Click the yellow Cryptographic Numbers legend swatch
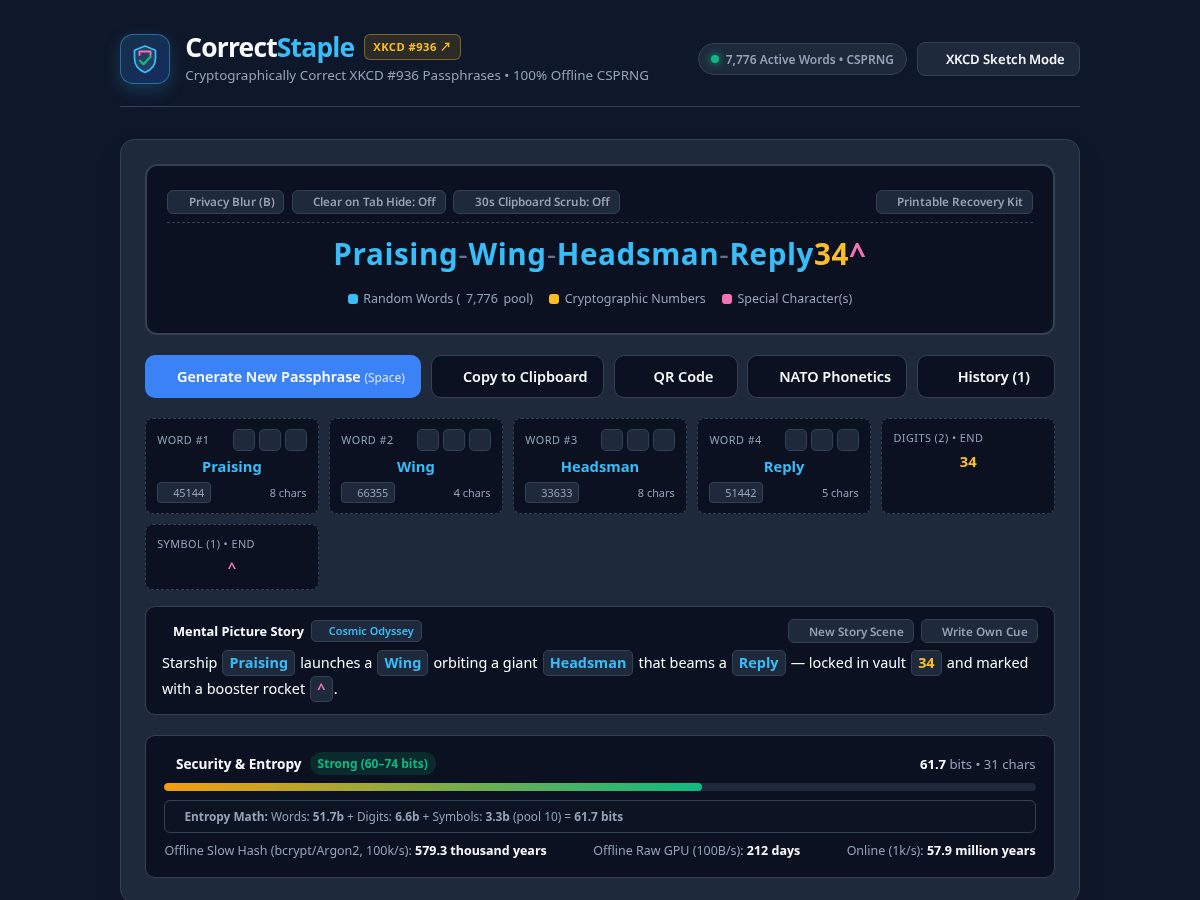The image size is (1200, 900). 554,299
